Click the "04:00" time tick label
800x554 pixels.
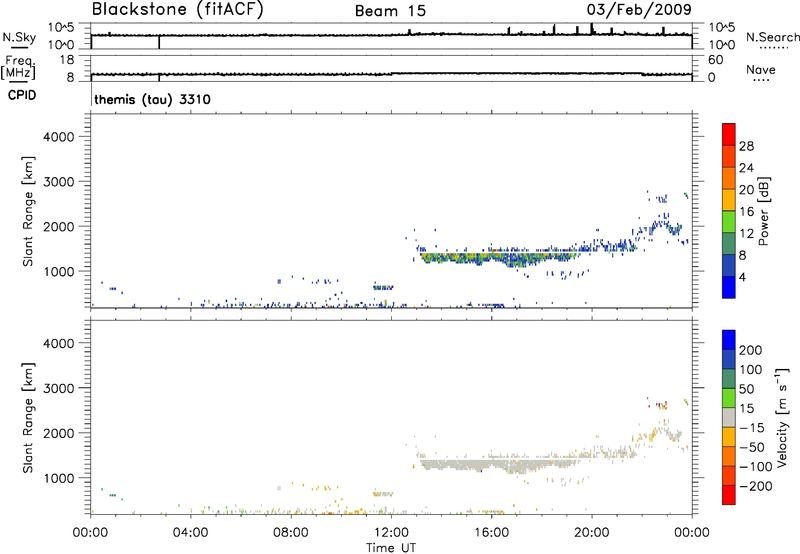[x=190, y=533]
